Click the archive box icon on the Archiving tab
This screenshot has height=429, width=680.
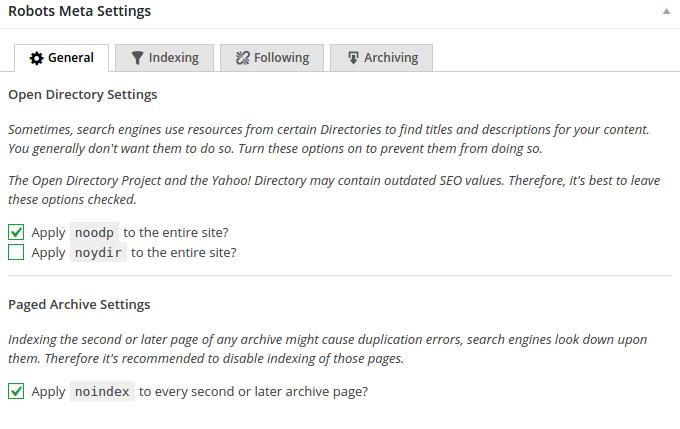[353, 58]
